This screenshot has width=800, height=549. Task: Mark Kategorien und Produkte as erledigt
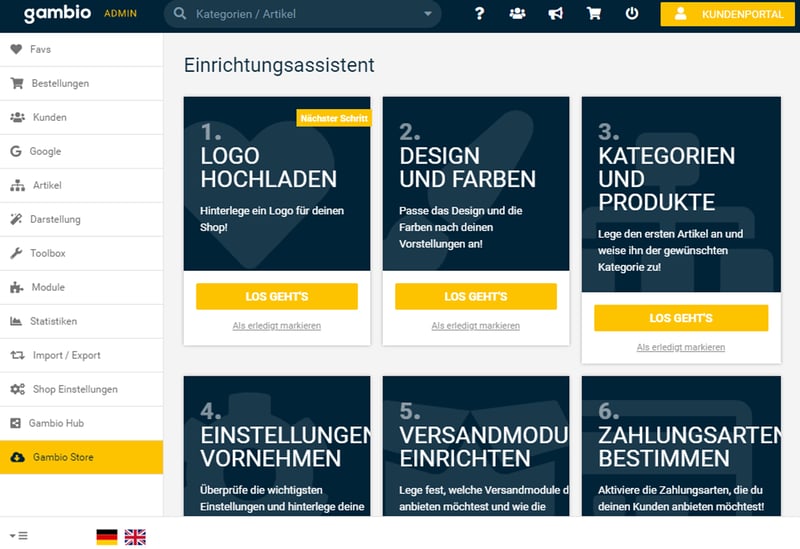(x=681, y=347)
